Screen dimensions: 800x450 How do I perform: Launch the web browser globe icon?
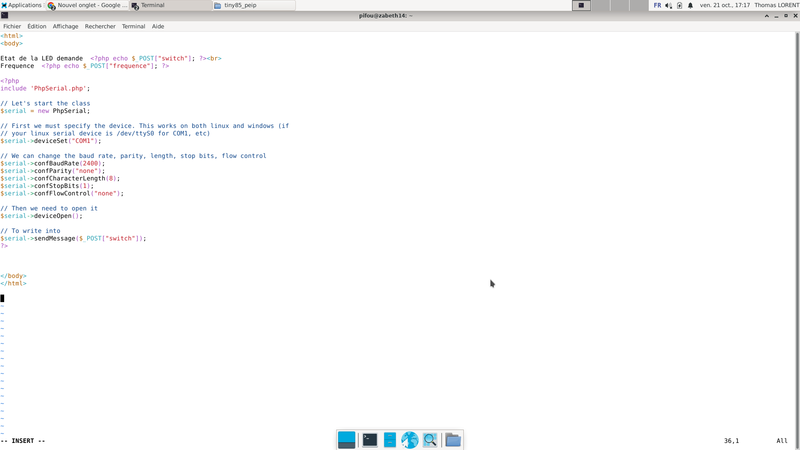point(410,440)
